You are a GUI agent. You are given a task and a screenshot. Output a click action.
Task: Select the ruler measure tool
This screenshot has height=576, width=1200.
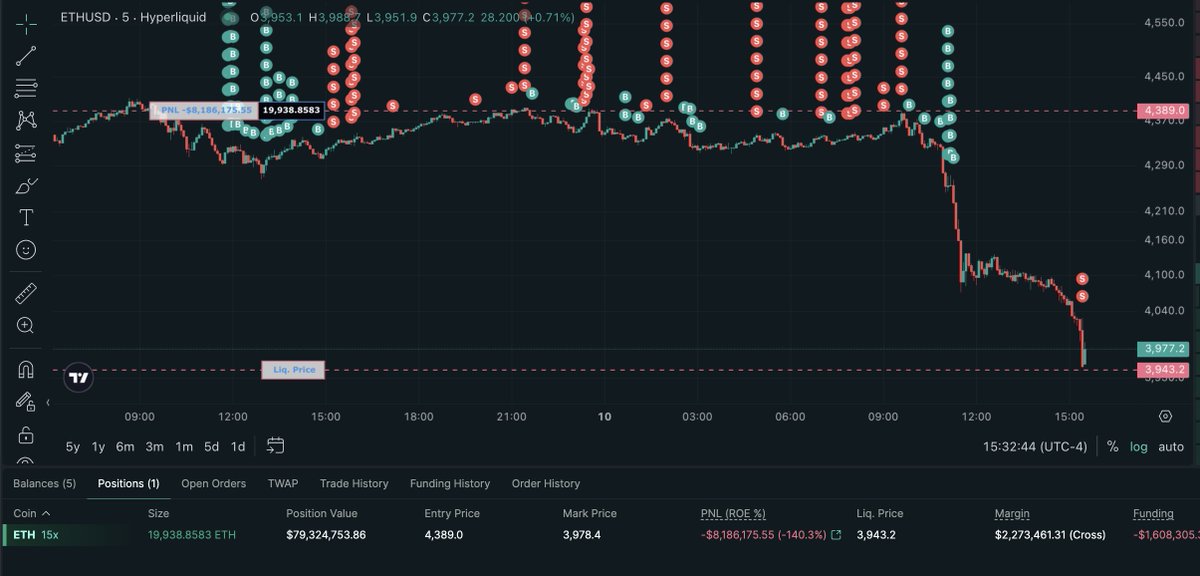click(x=26, y=293)
